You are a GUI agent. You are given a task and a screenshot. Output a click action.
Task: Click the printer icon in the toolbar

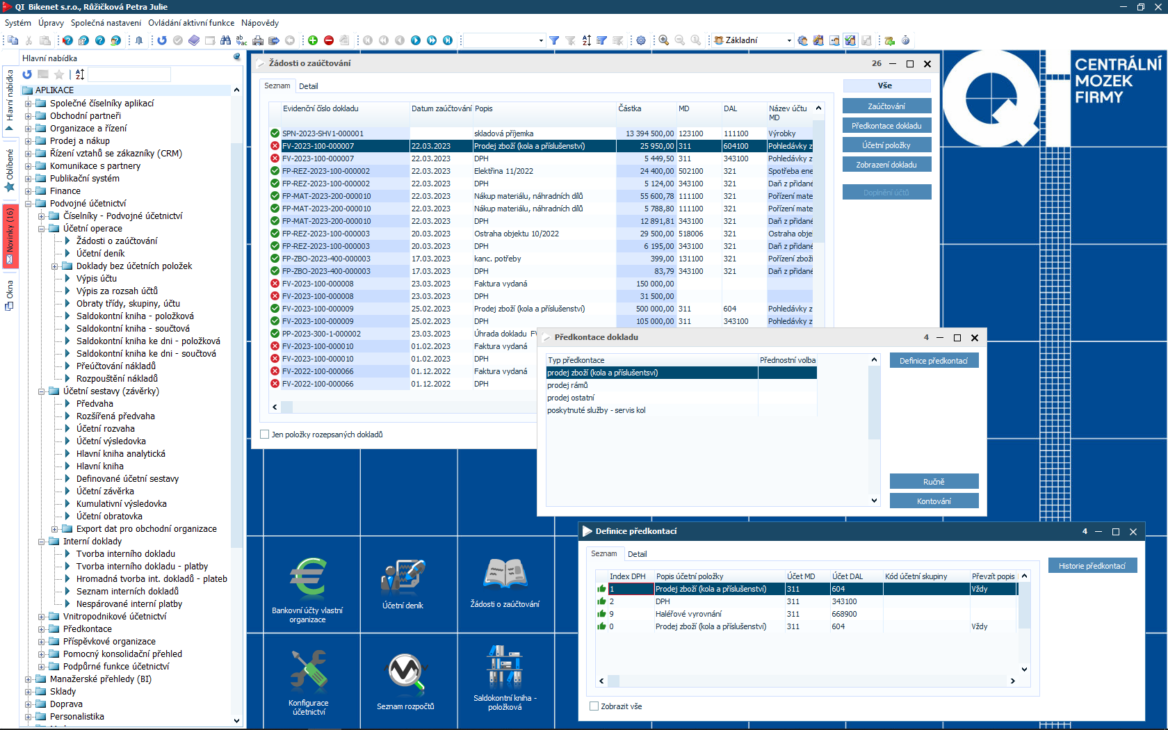258,41
